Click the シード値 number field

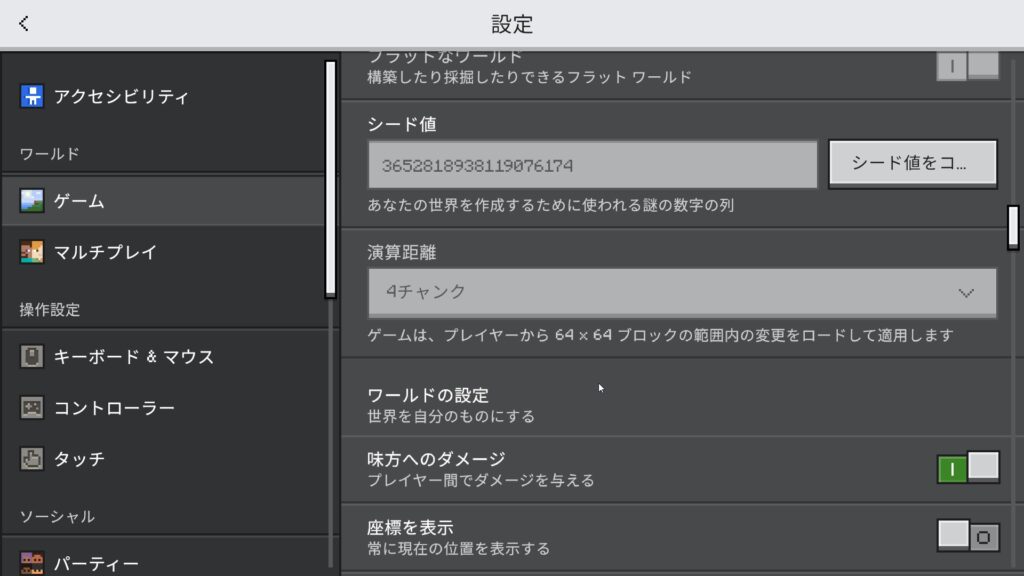pos(592,165)
